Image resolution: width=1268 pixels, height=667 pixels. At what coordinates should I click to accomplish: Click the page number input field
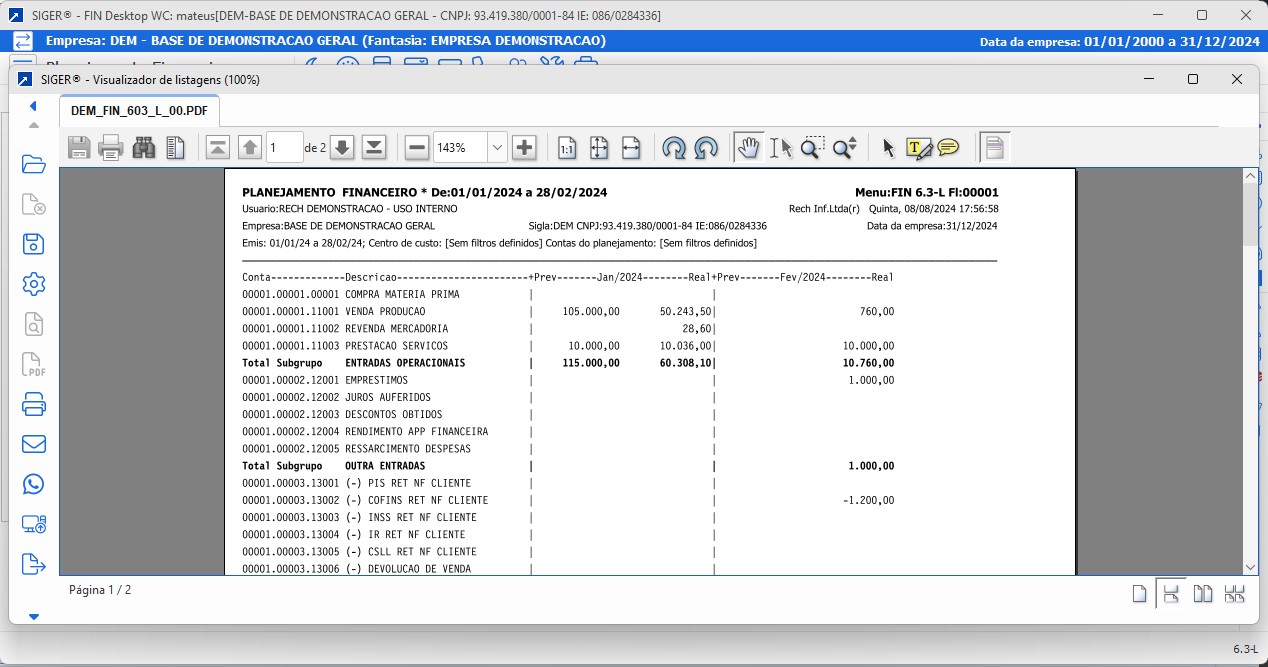click(284, 148)
